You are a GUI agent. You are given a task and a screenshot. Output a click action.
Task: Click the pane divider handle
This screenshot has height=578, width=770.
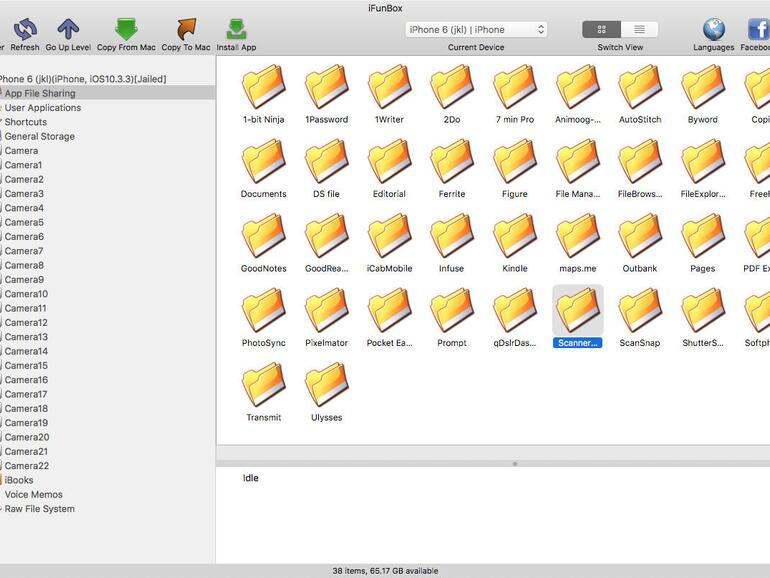tap(515, 464)
